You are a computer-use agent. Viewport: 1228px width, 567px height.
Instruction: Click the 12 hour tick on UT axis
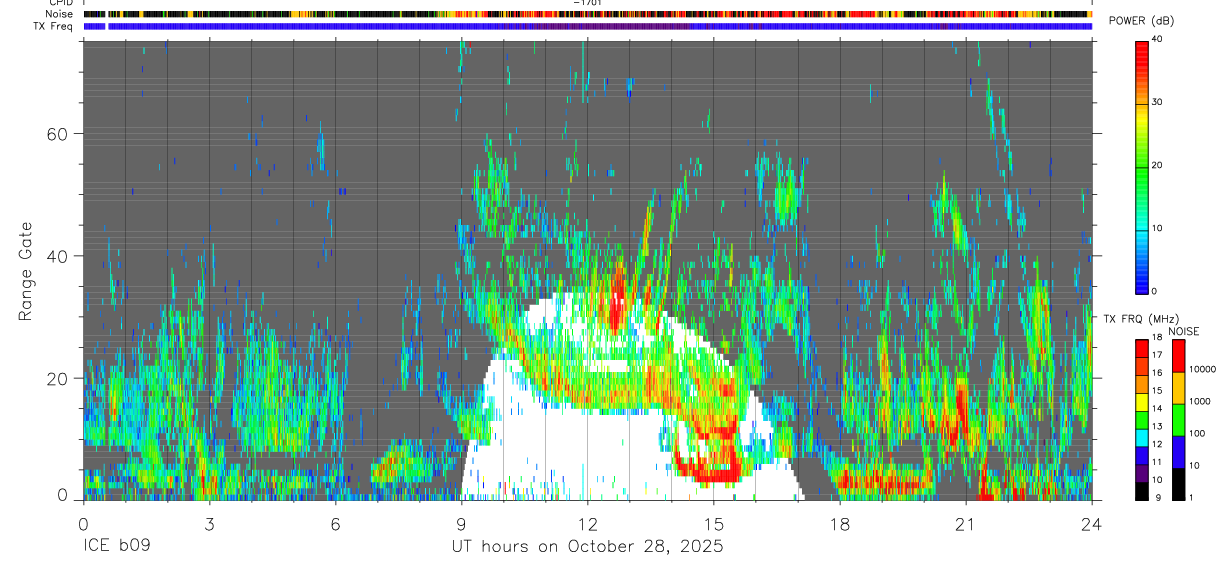pyautogui.click(x=588, y=523)
